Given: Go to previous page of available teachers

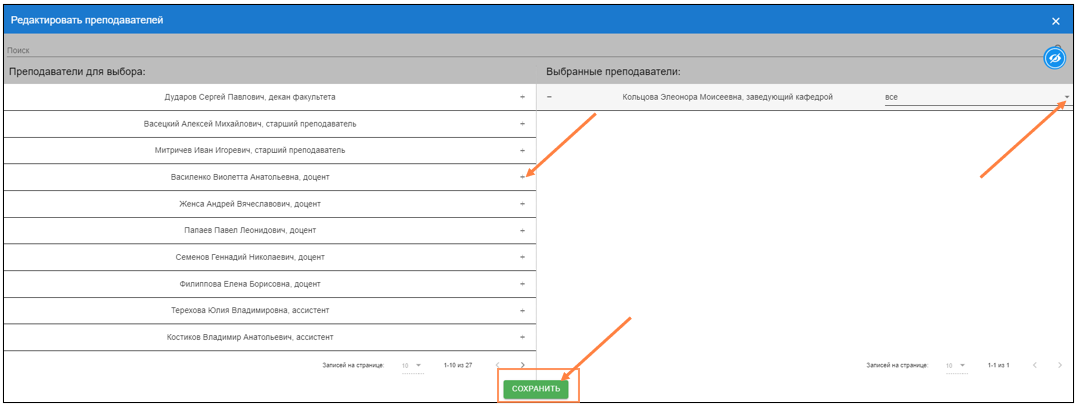Looking at the screenshot, I should pyautogui.click(x=497, y=366).
